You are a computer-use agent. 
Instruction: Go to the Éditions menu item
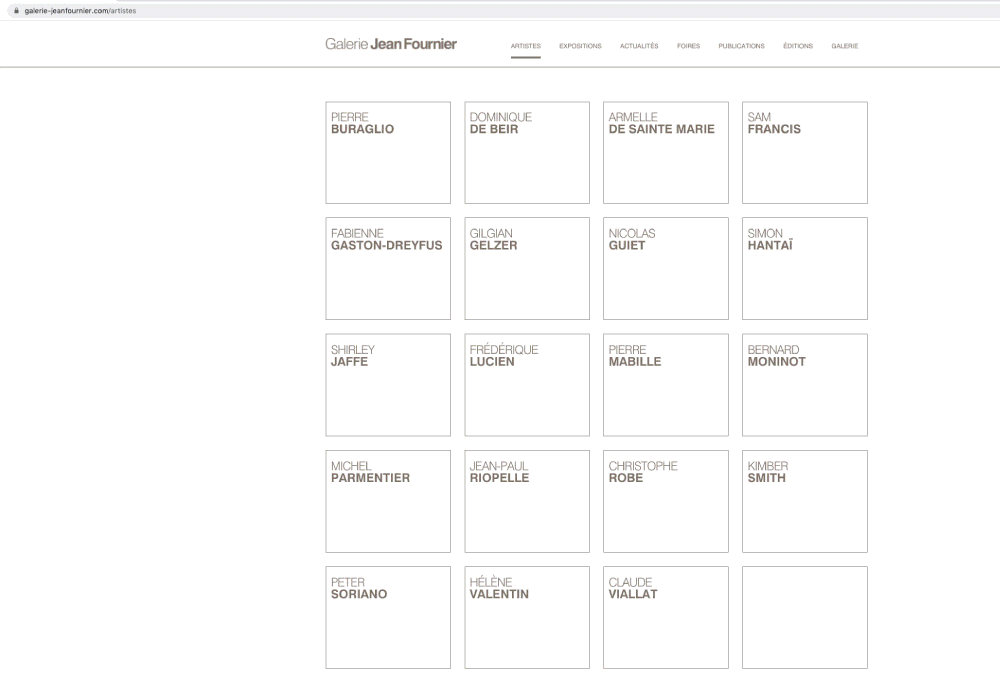click(x=798, y=46)
